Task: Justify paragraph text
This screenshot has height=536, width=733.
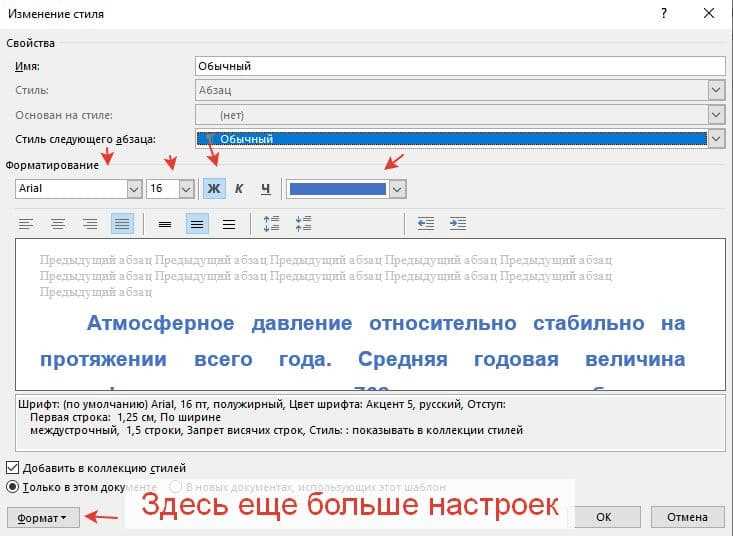Action: click(122, 224)
